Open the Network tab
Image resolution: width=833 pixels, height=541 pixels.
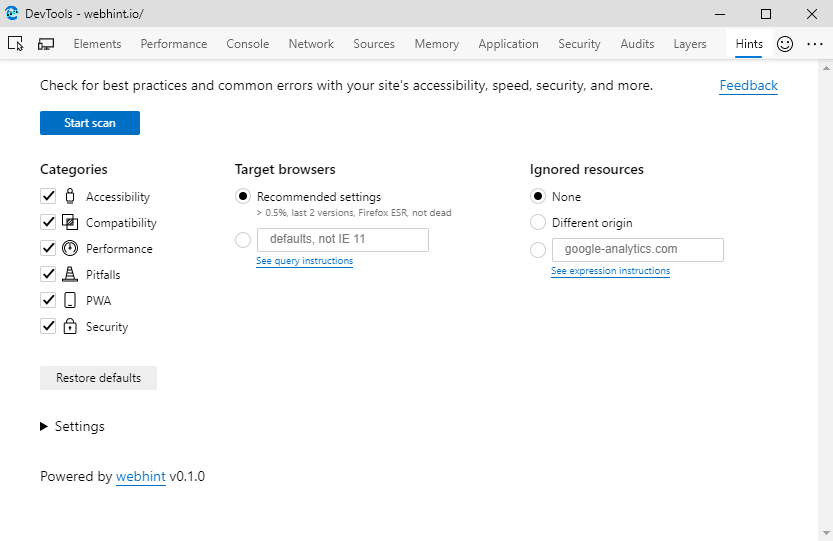tap(311, 44)
